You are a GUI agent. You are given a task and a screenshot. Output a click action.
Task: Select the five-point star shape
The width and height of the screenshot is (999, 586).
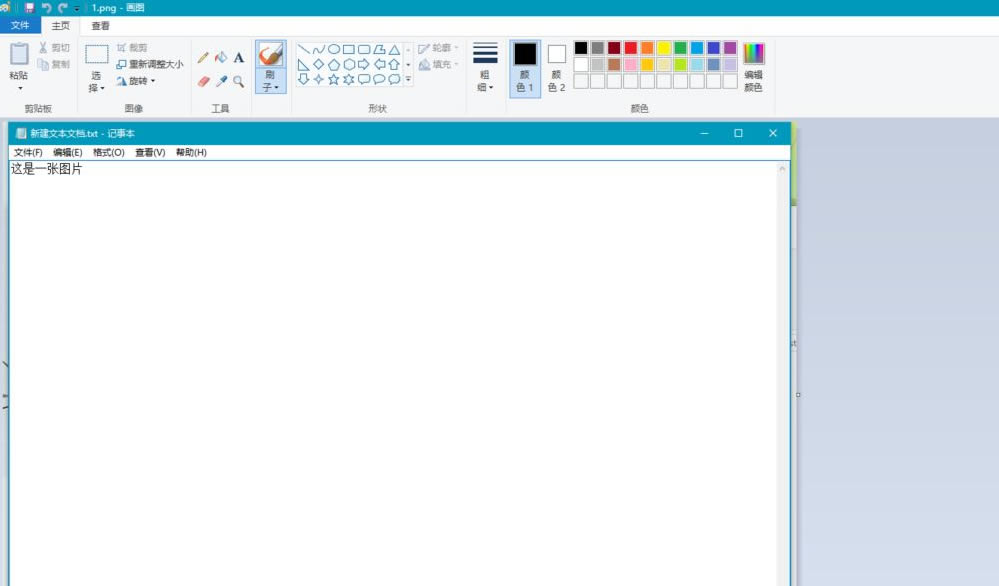point(333,80)
